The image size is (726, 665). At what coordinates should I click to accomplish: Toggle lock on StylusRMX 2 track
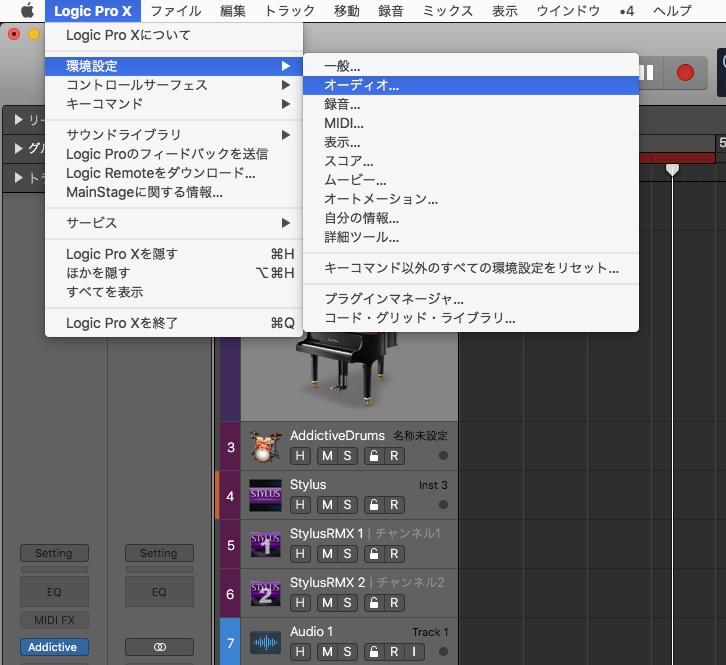click(374, 603)
